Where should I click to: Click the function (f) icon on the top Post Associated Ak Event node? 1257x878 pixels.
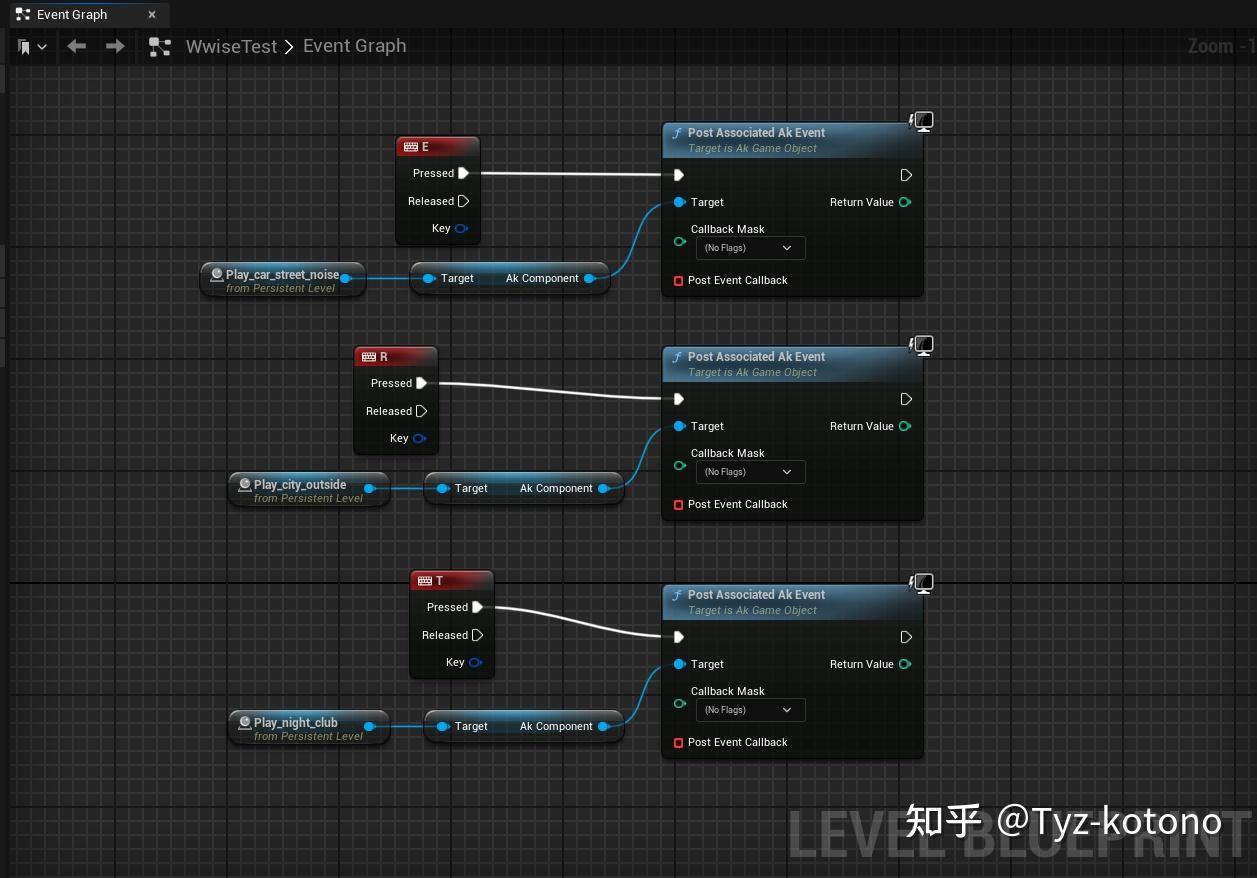678,132
